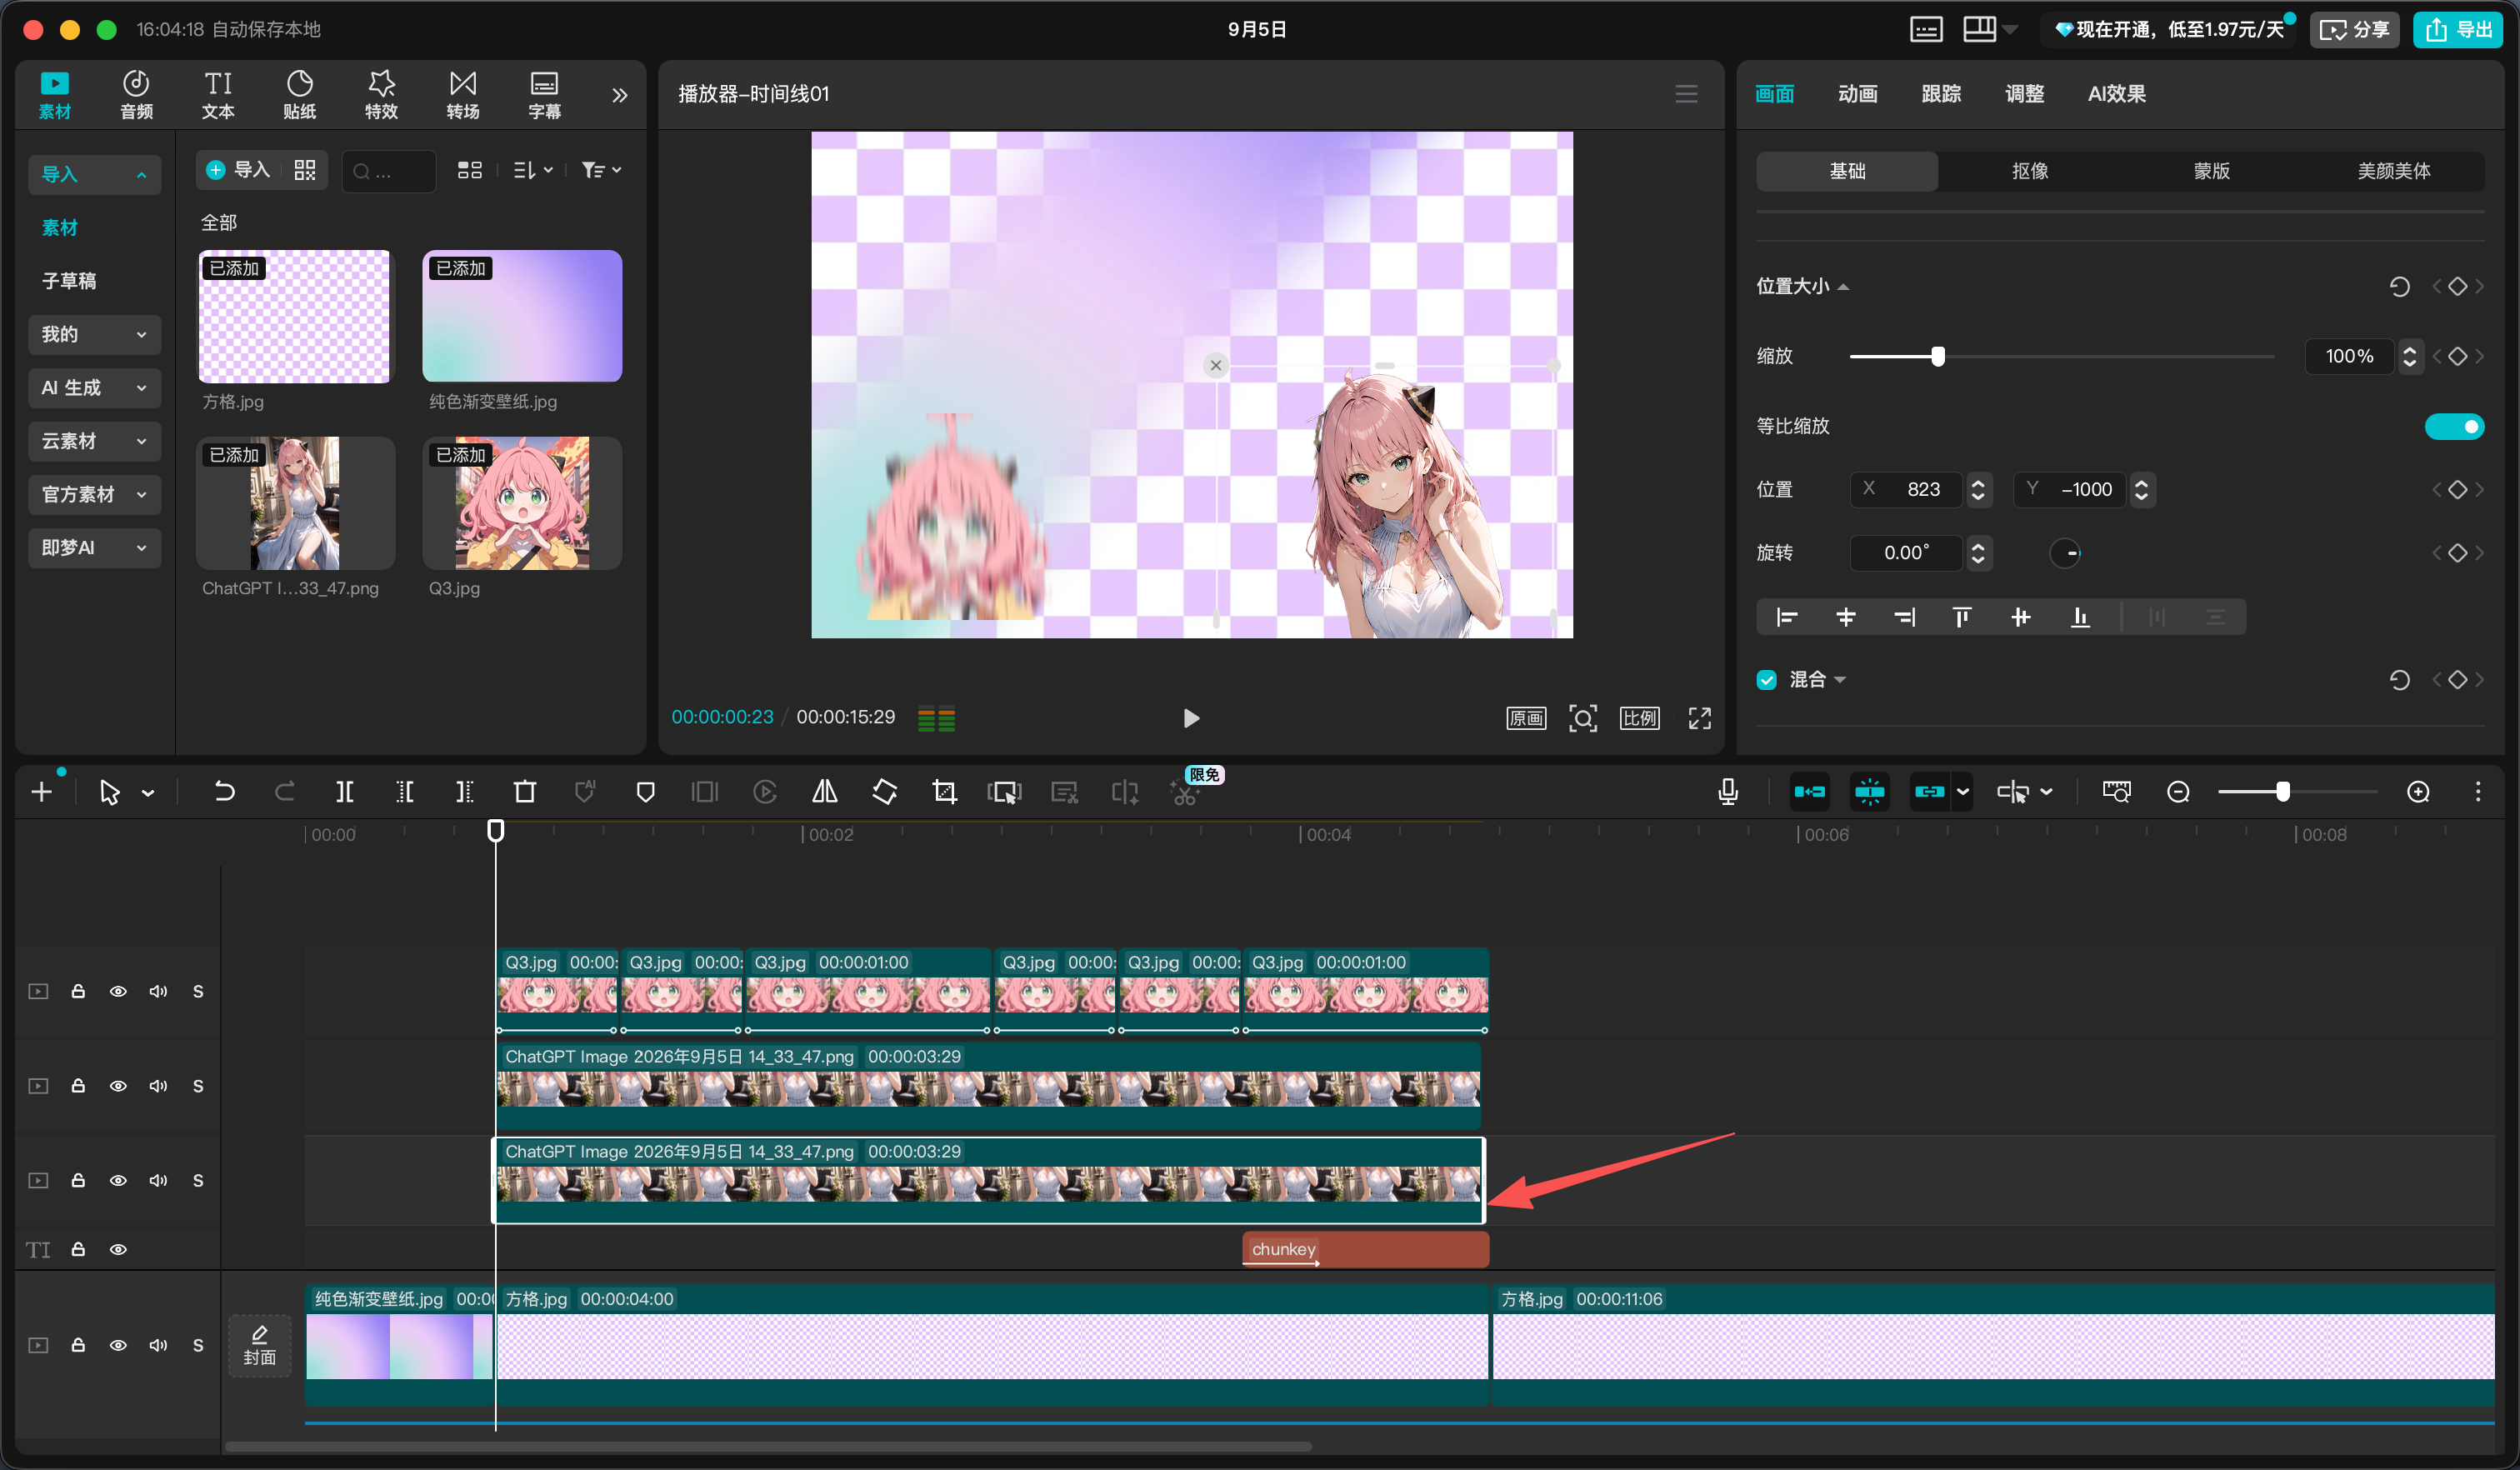Switch to the 调整 tab
Screen dimensions: 2520x1470
pos(2024,94)
